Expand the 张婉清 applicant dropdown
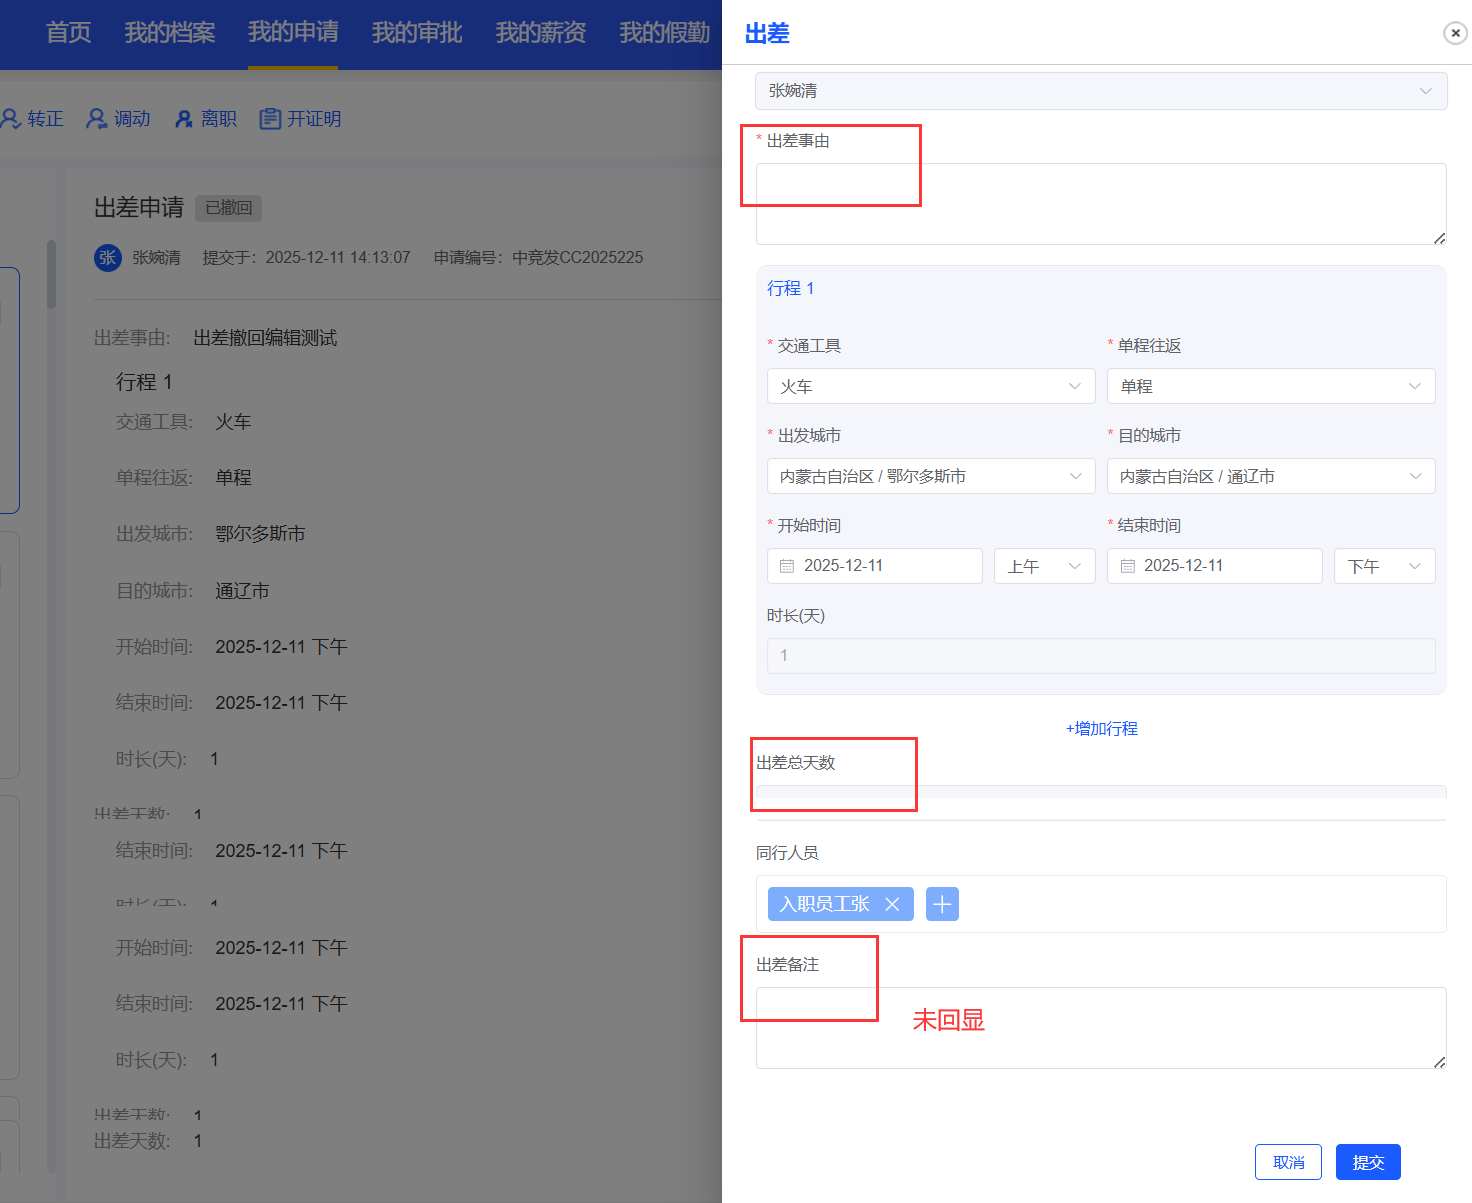 click(x=1101, y=91)
